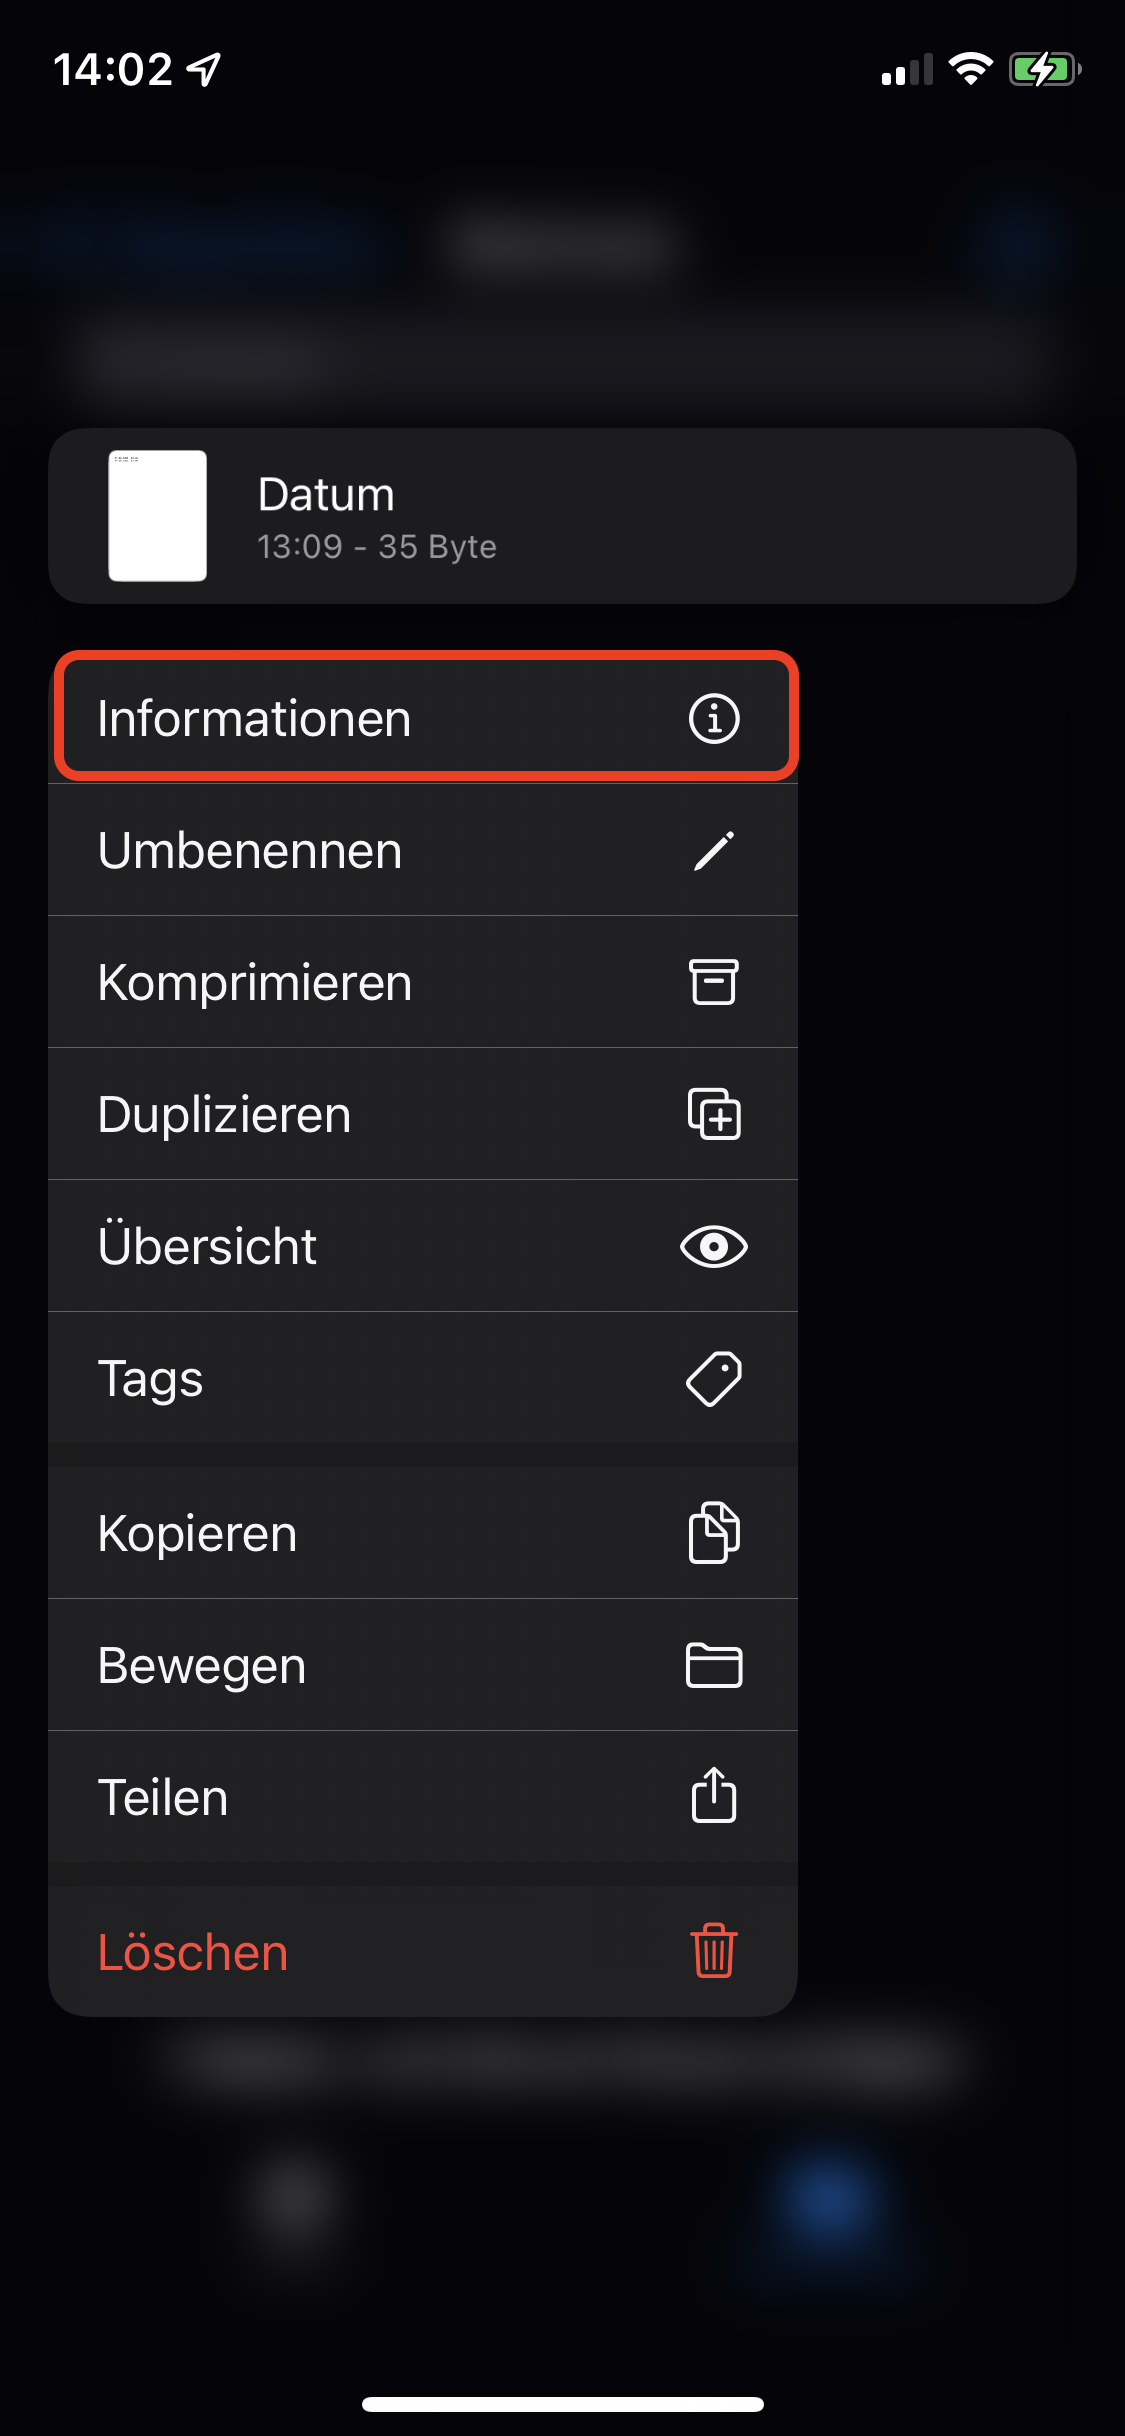Tap the duplicate plus icon
1125x2436 pixels.
coord(714,1114)
